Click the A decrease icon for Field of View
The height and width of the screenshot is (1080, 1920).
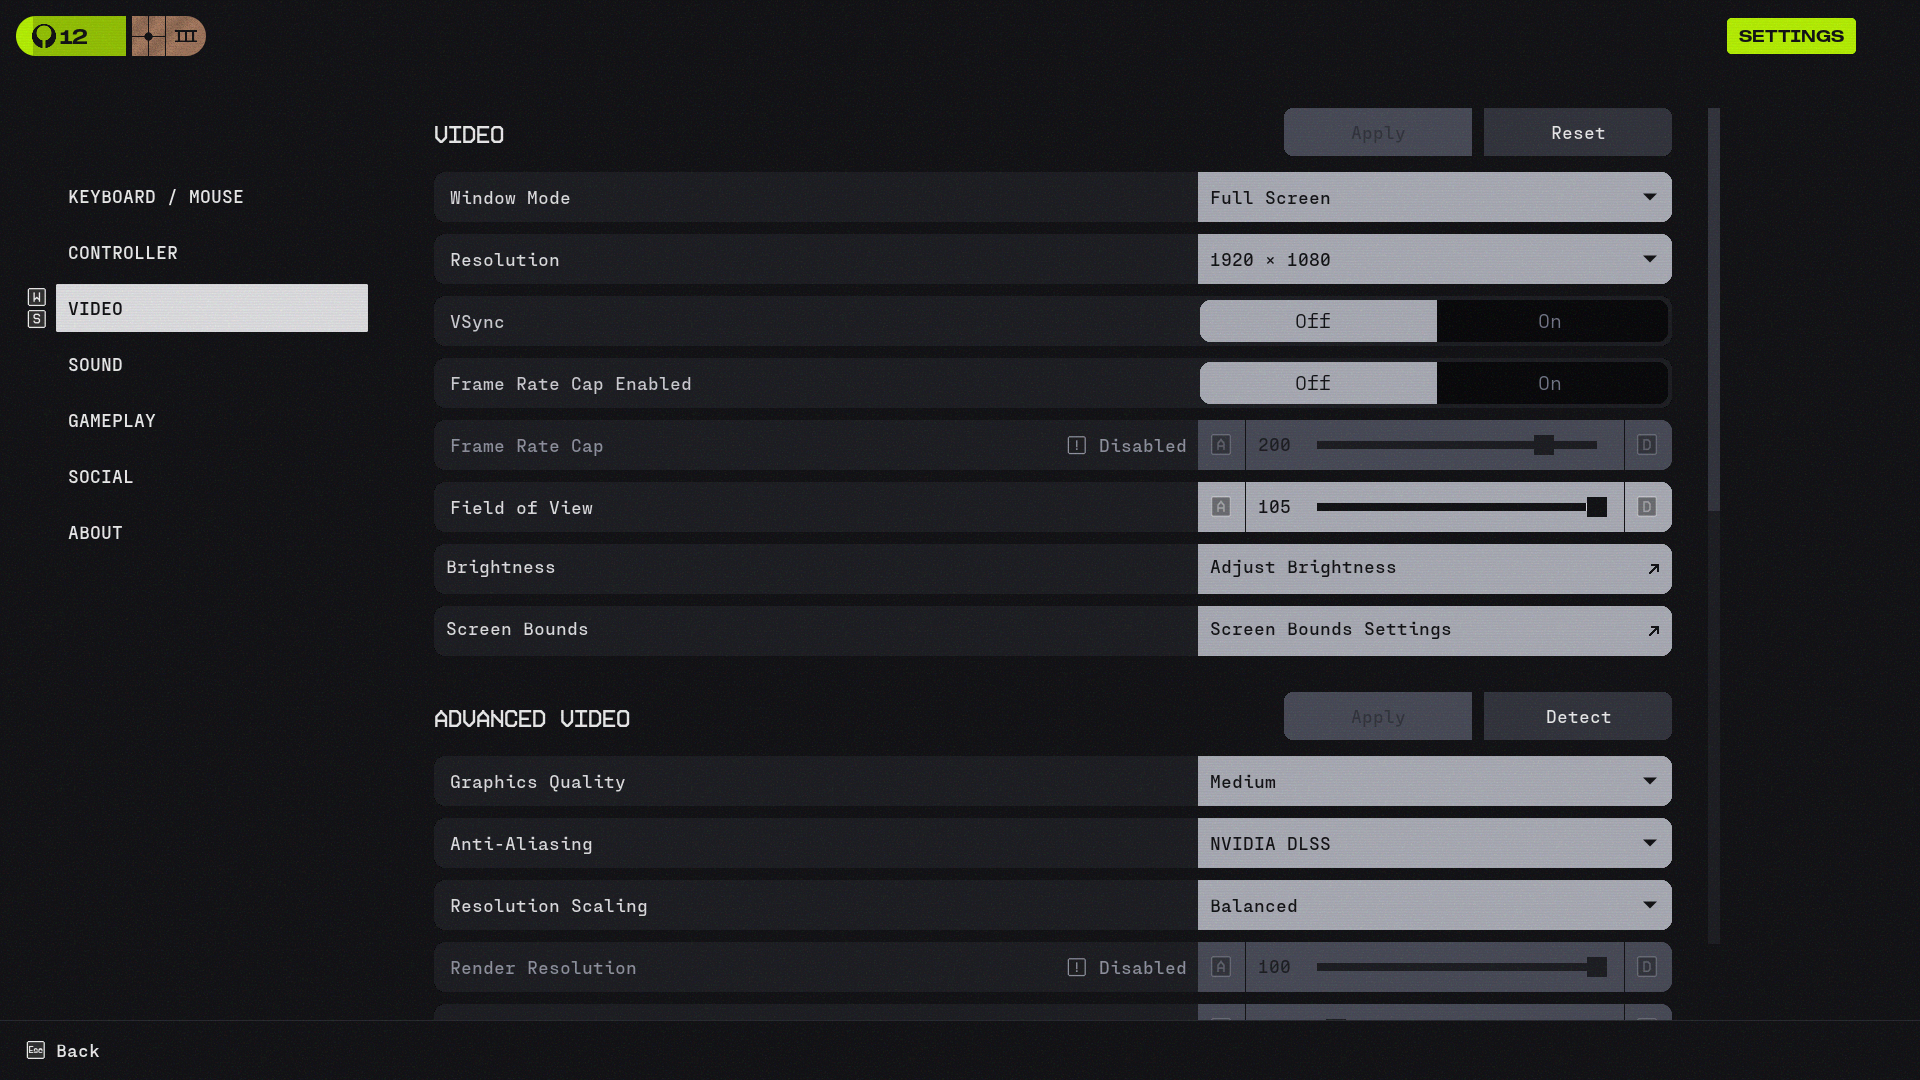click(x=1221, y=507)
